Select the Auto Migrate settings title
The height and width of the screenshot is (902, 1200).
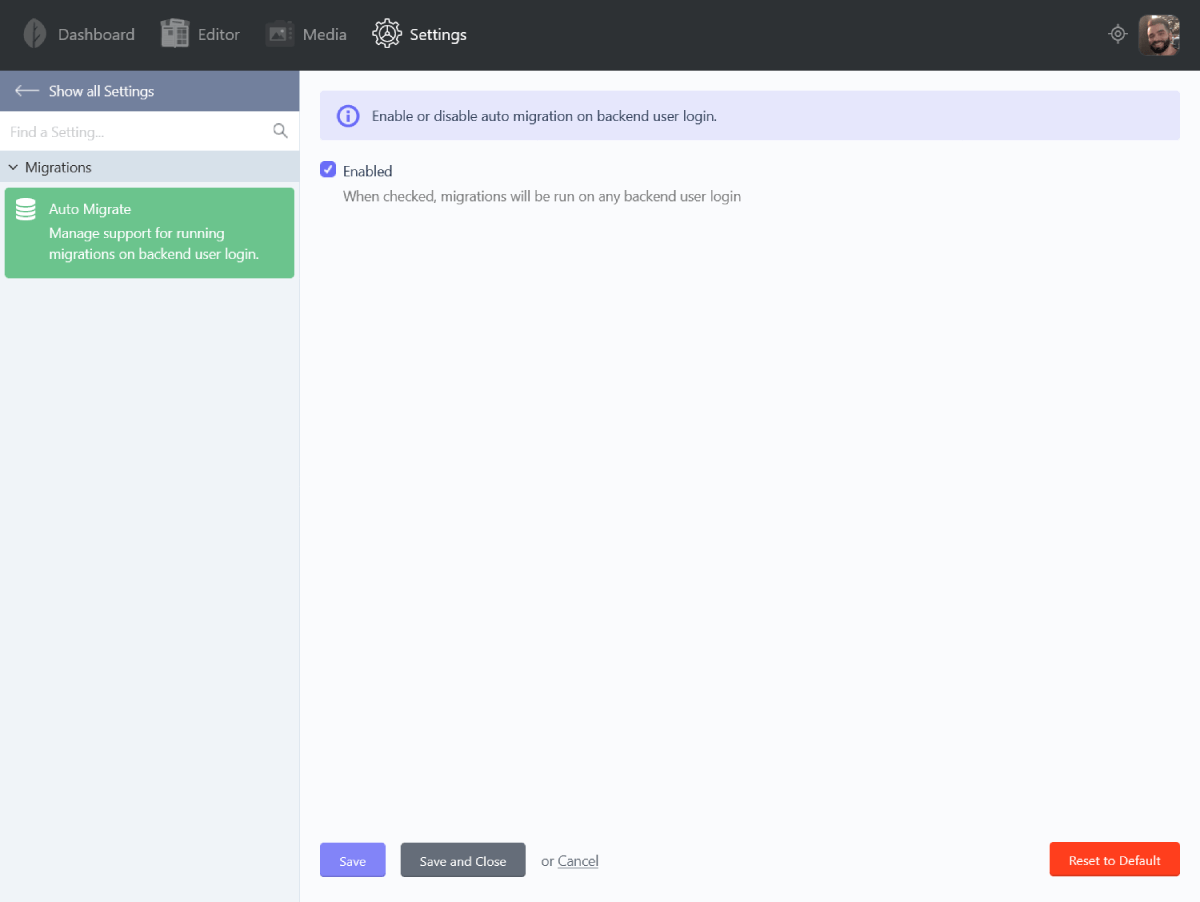click(x=90, y=209)
